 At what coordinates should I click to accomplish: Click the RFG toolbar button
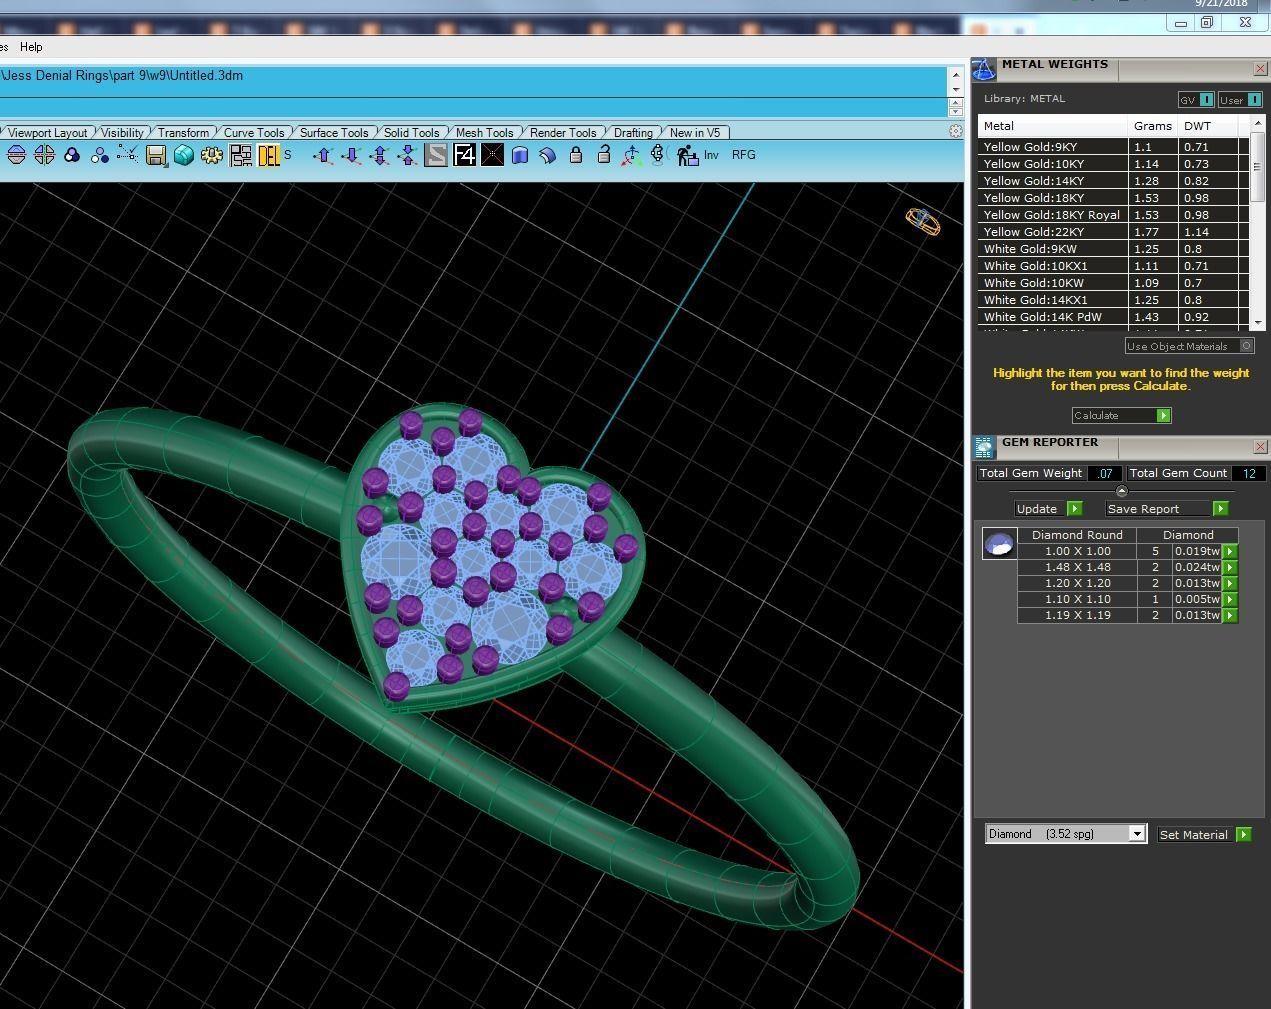point(744,155)
